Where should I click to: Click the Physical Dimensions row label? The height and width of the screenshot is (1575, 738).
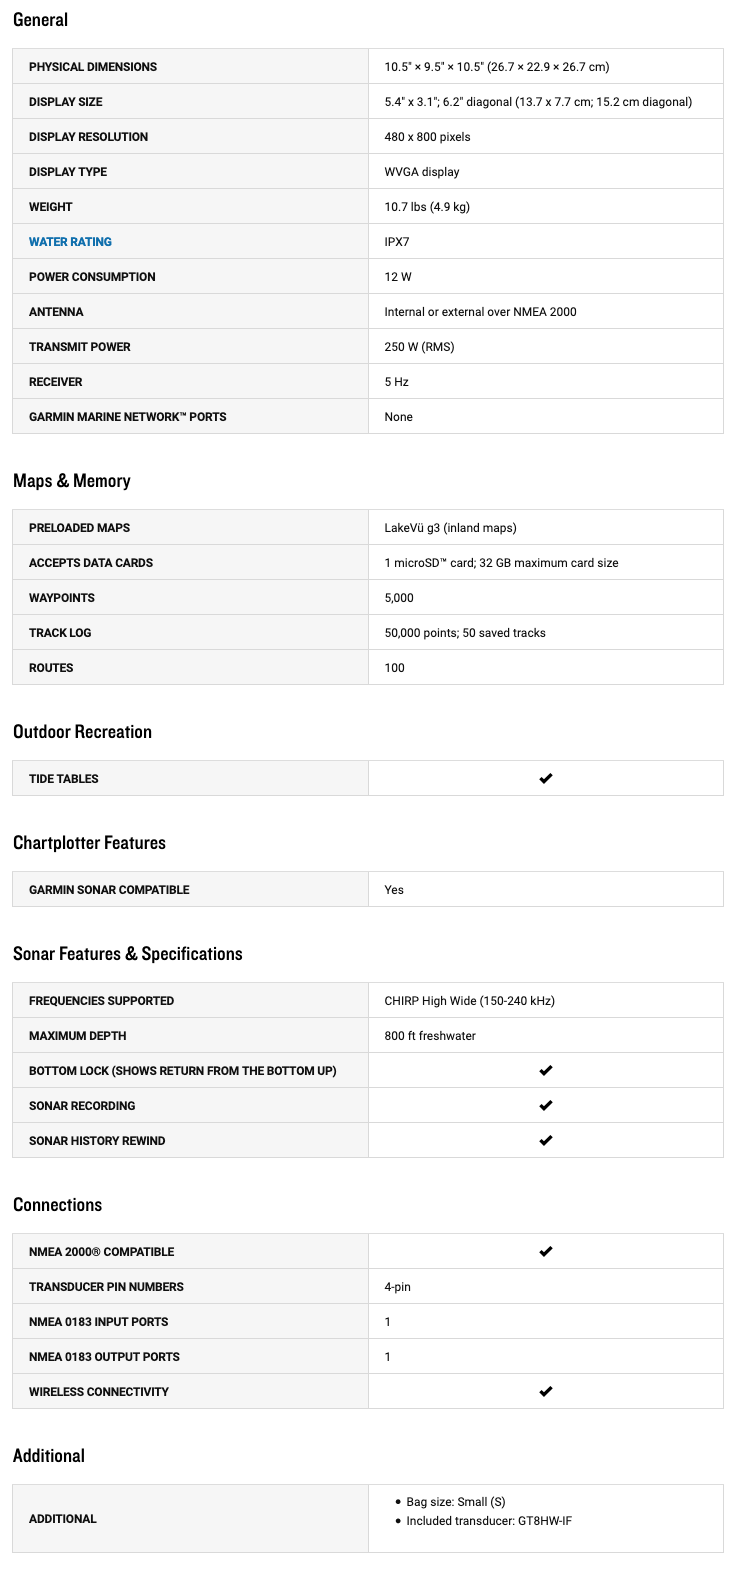(x=93, y=67)
